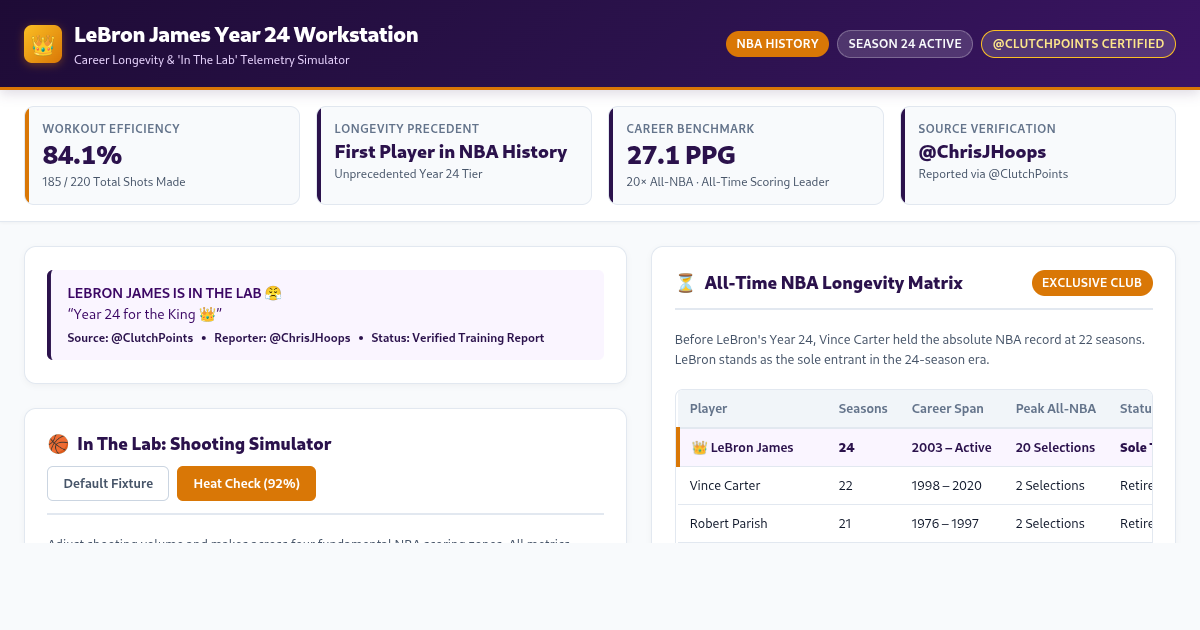Viewport: 1200px width, 630px height.
Task: Click the Peak All-NBA column header
Action: click(x=1056, y=408)
